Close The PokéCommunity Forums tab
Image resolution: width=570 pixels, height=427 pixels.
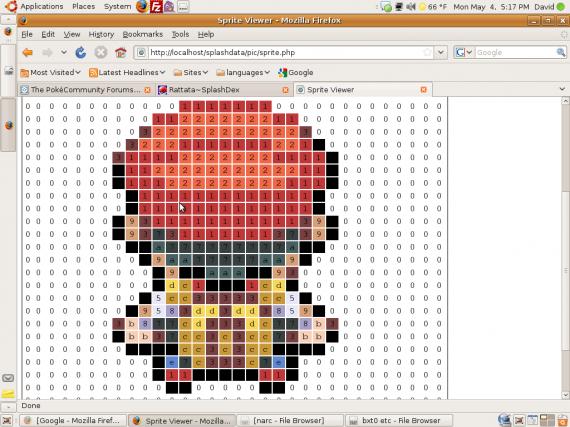(x=147, y=90)
